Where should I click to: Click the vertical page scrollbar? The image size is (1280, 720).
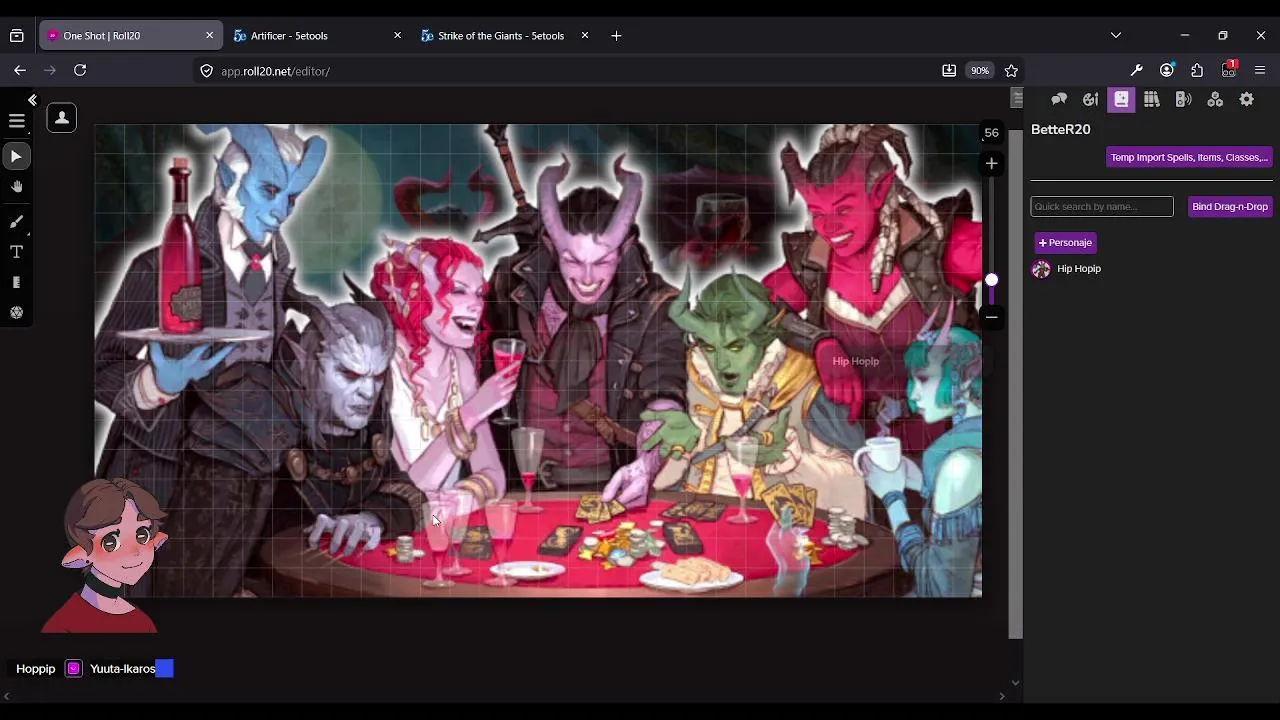[x=1015, y=384]
